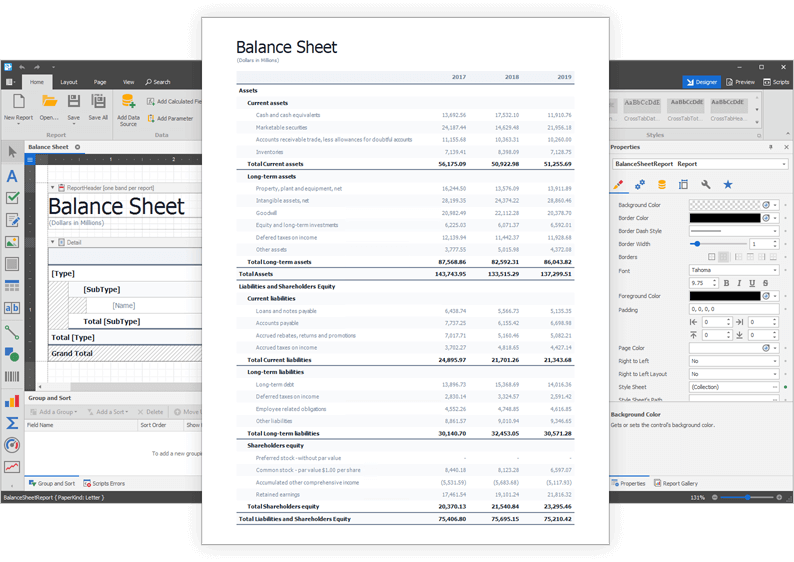Open the Report Gallery tab
This screenshot has width=794, height=562.
pos(676,484)
